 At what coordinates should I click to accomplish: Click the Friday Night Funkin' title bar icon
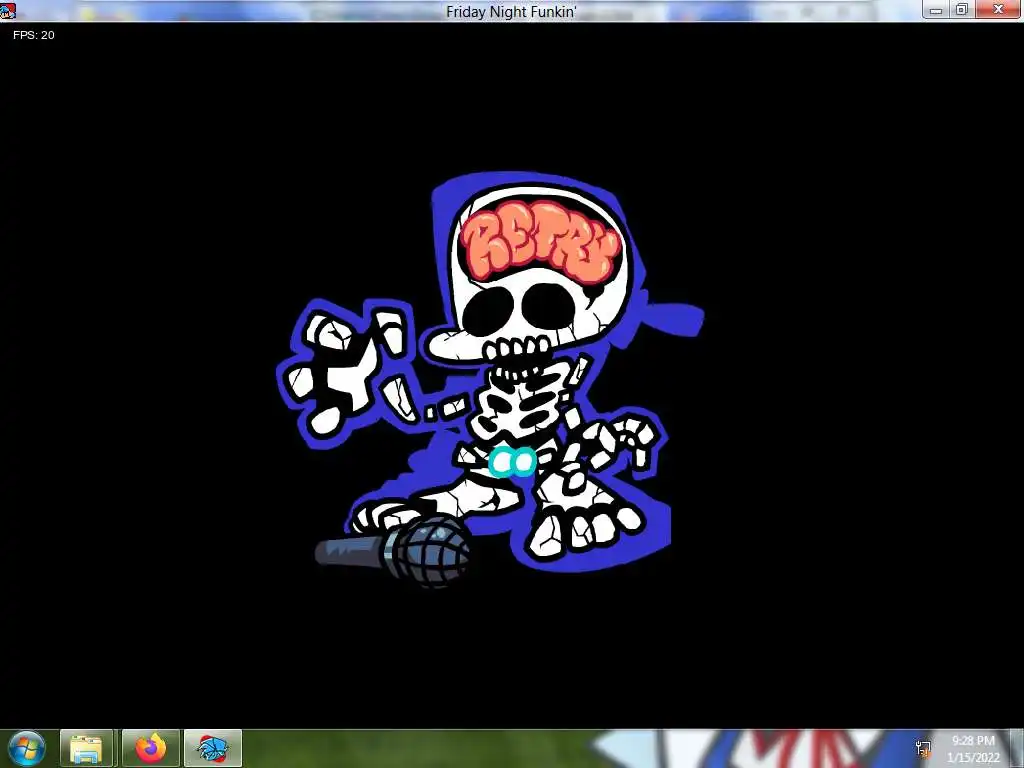pyautogui.click(x=7, y=10)
